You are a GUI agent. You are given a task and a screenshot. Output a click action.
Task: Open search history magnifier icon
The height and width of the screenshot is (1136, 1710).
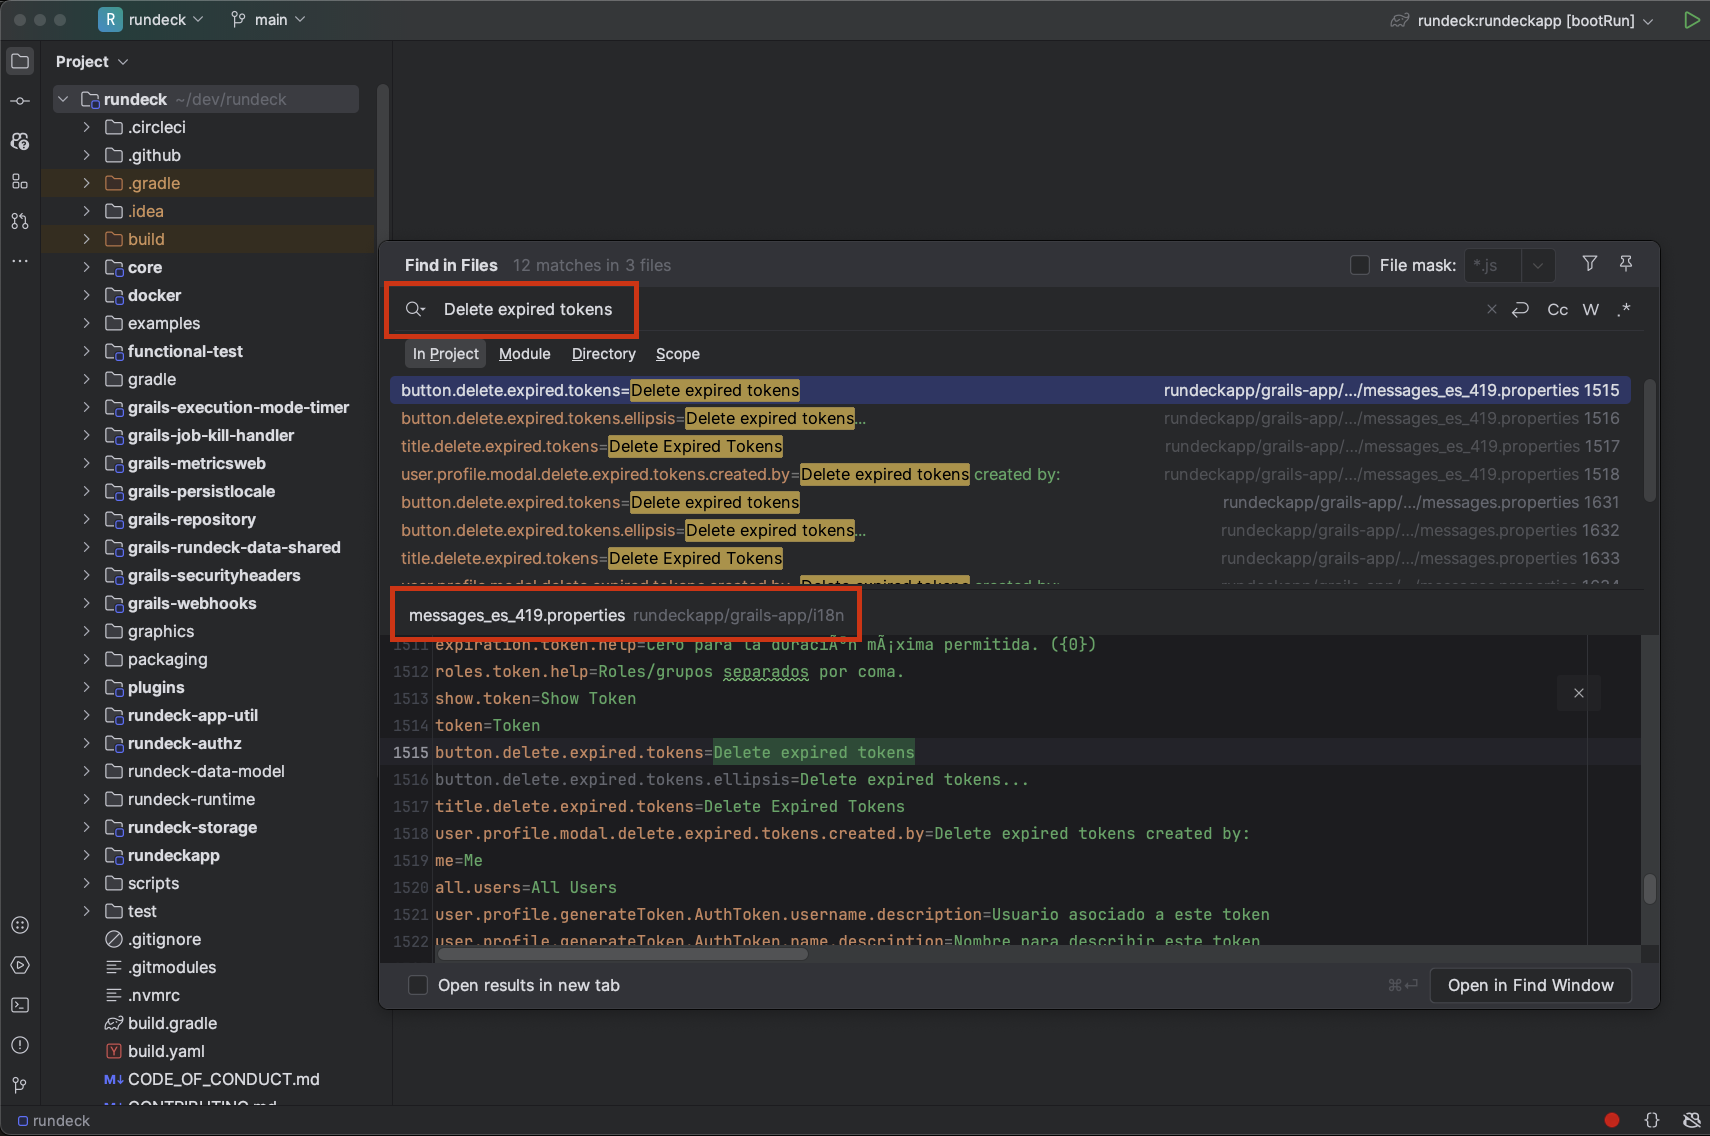click(x=415, y=309)
